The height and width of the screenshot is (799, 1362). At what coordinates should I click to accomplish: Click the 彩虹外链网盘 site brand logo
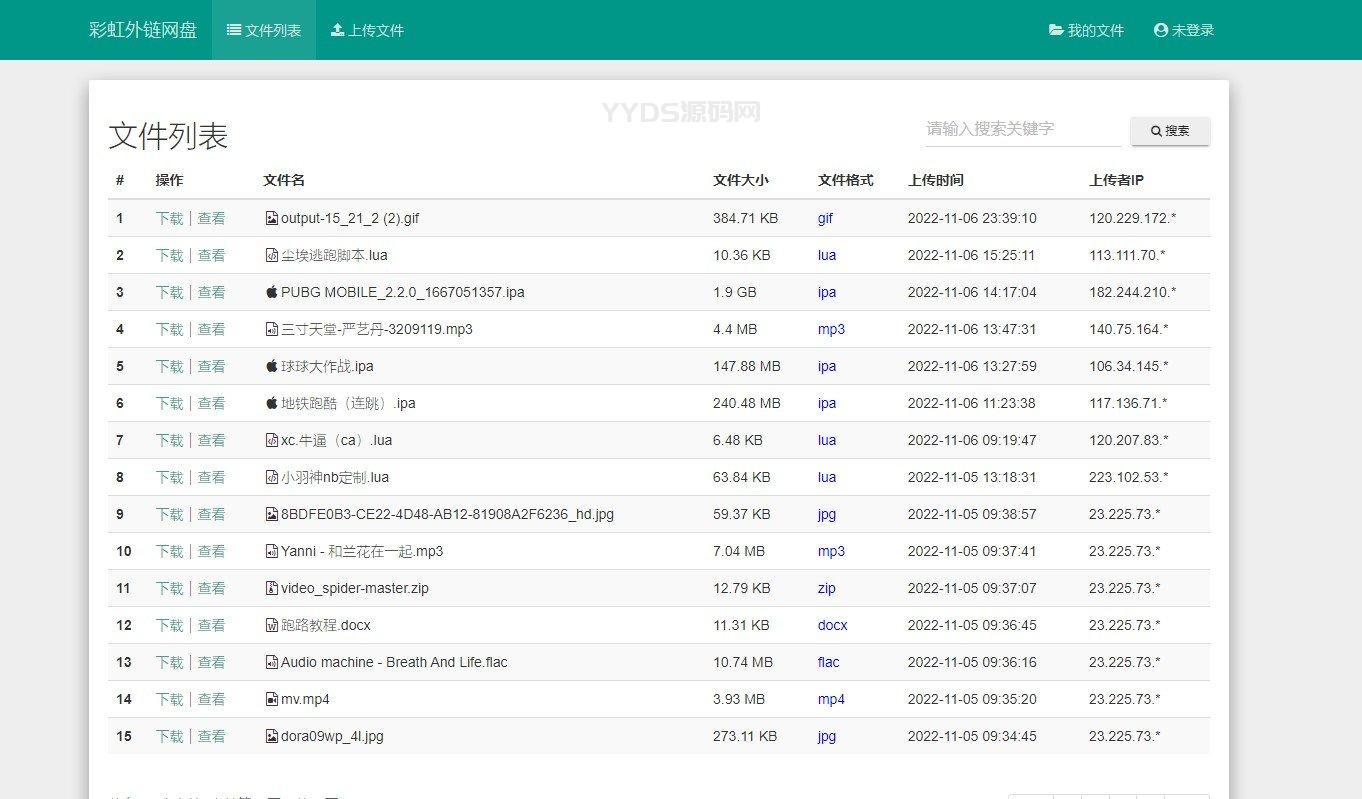(x=143, y=30)
